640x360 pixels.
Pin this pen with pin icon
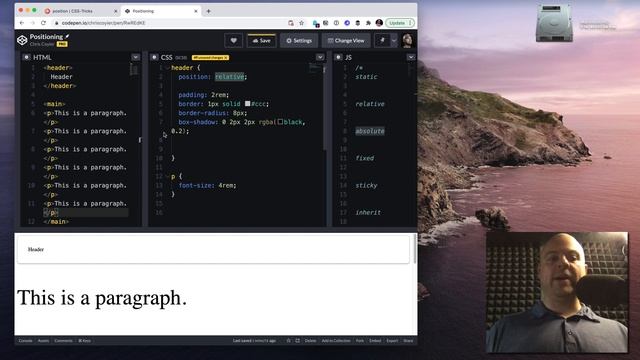382,40
